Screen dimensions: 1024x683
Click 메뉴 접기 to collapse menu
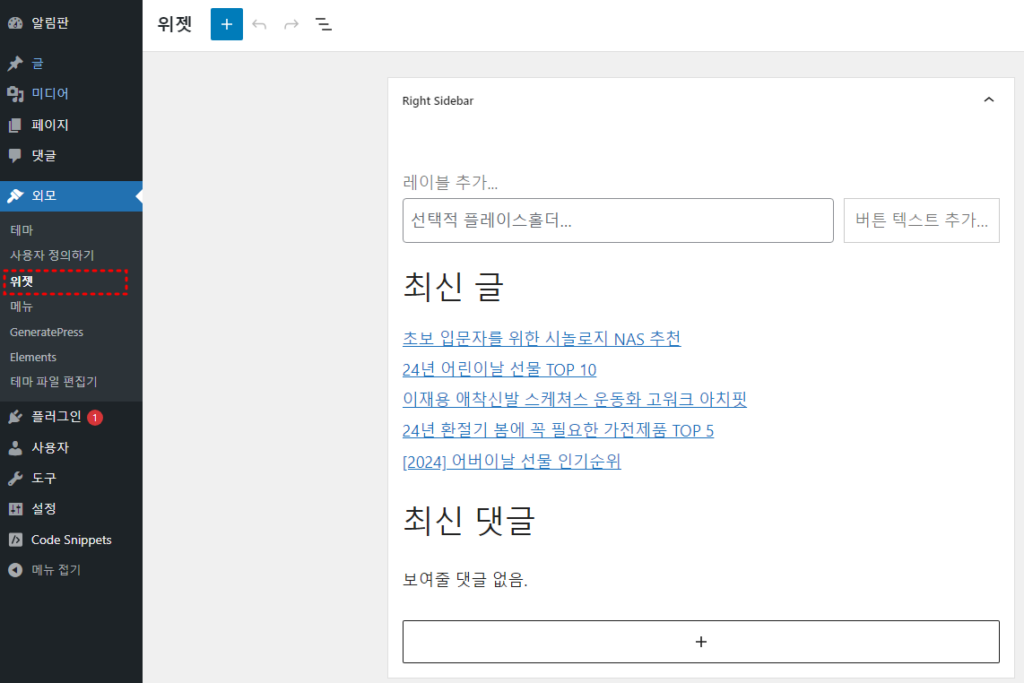pyautogui.click(x=56, y=570)
